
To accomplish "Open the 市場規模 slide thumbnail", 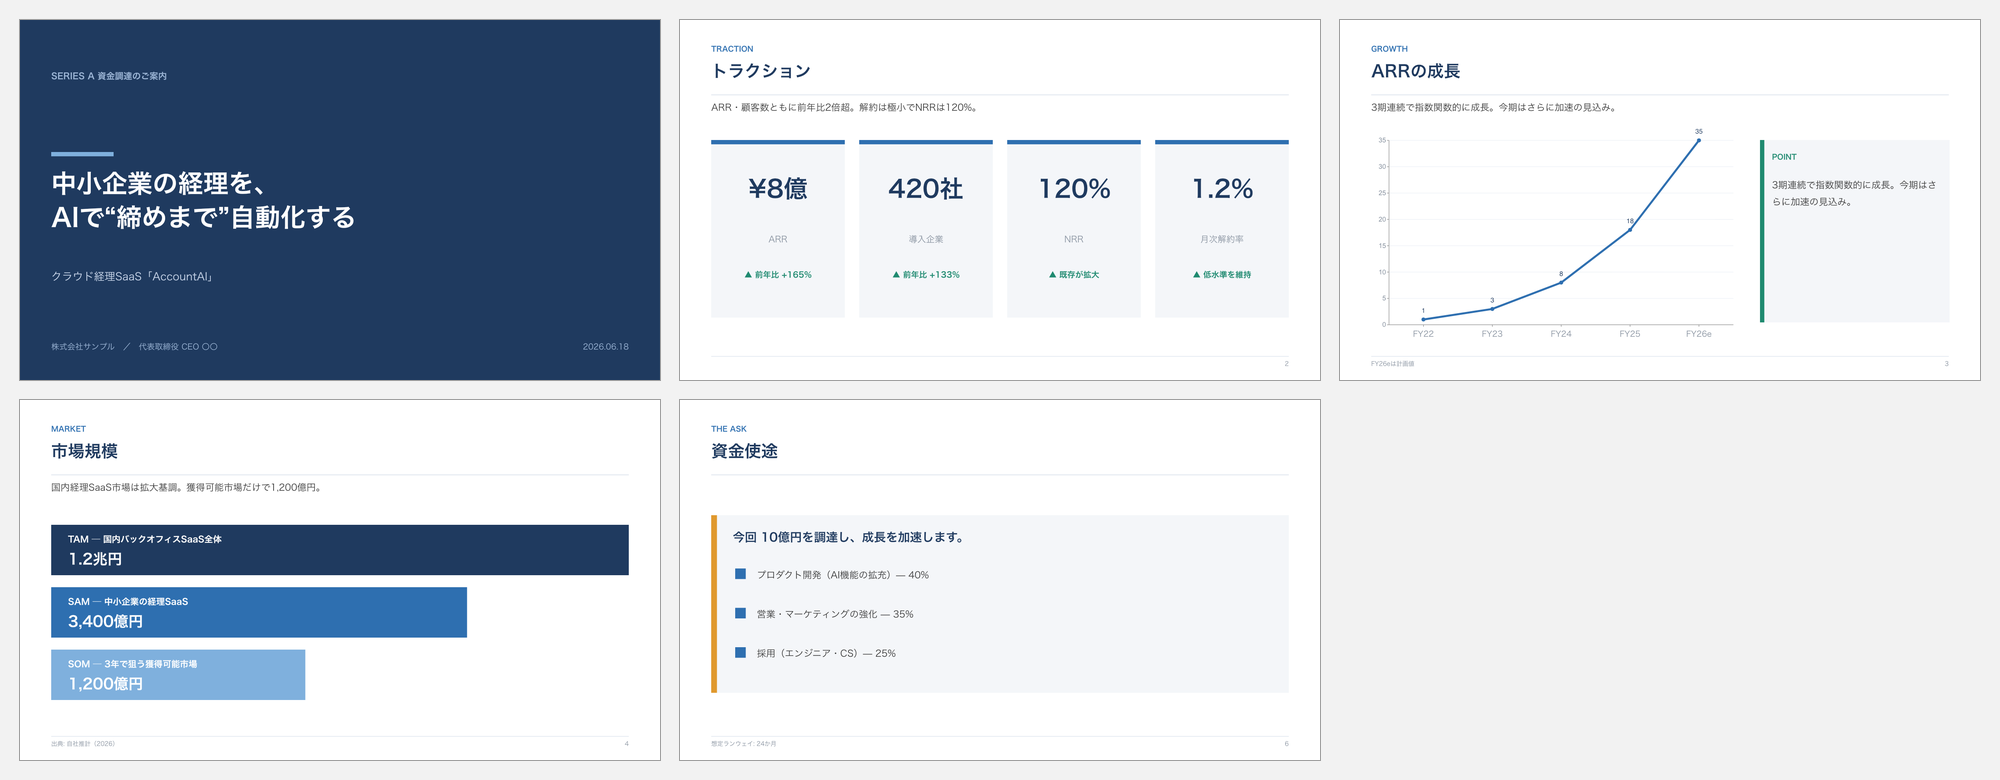I will (x=340, y=580).
